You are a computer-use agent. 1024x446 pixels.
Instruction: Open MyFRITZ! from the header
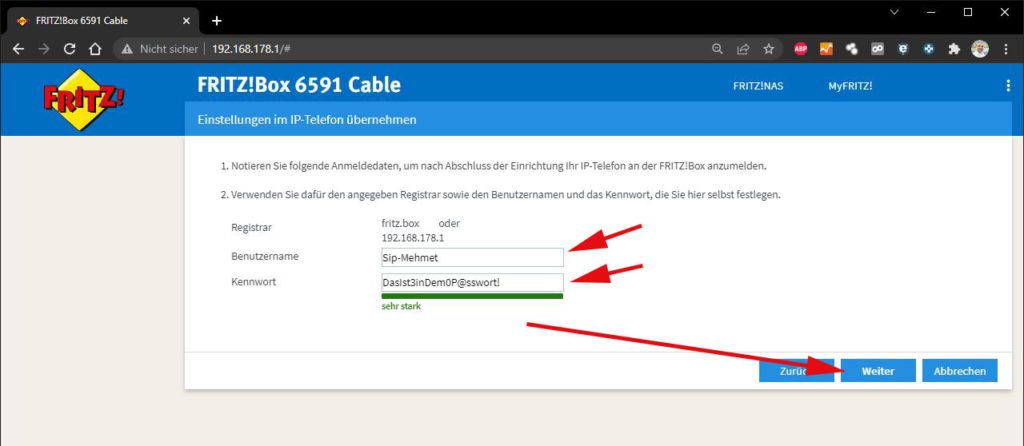click(850, 86)
